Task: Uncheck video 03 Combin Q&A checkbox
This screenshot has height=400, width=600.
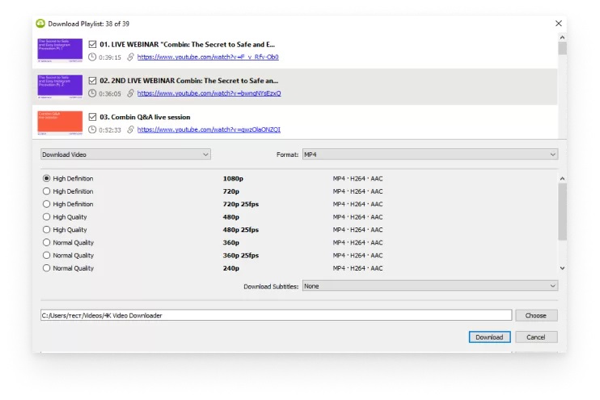Action: tap(92, 117)
